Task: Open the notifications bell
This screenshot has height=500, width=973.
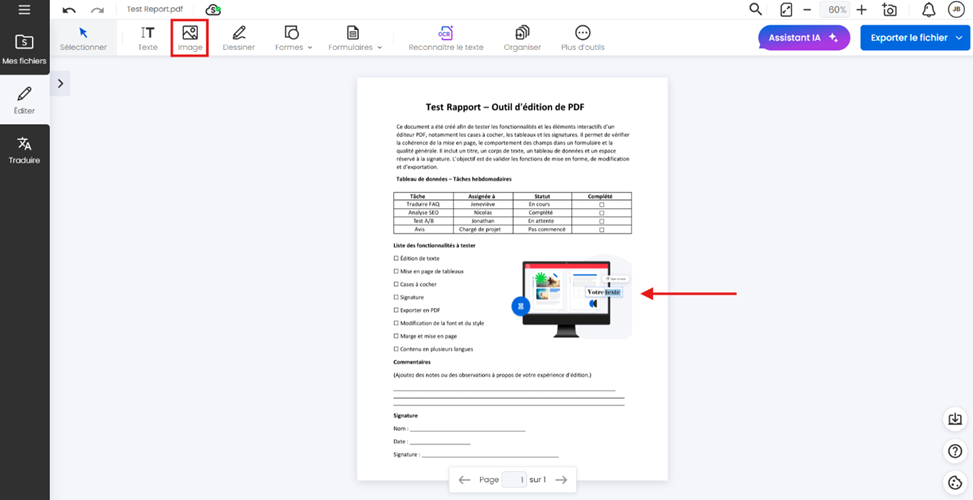Action: point(929,10)
